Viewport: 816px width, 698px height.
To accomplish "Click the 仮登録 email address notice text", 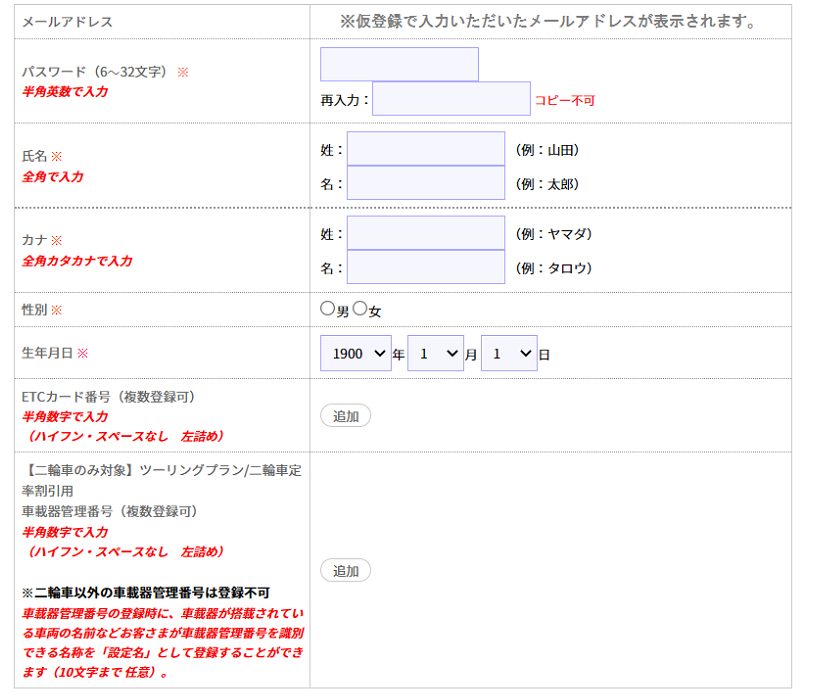I will (548, 22).
